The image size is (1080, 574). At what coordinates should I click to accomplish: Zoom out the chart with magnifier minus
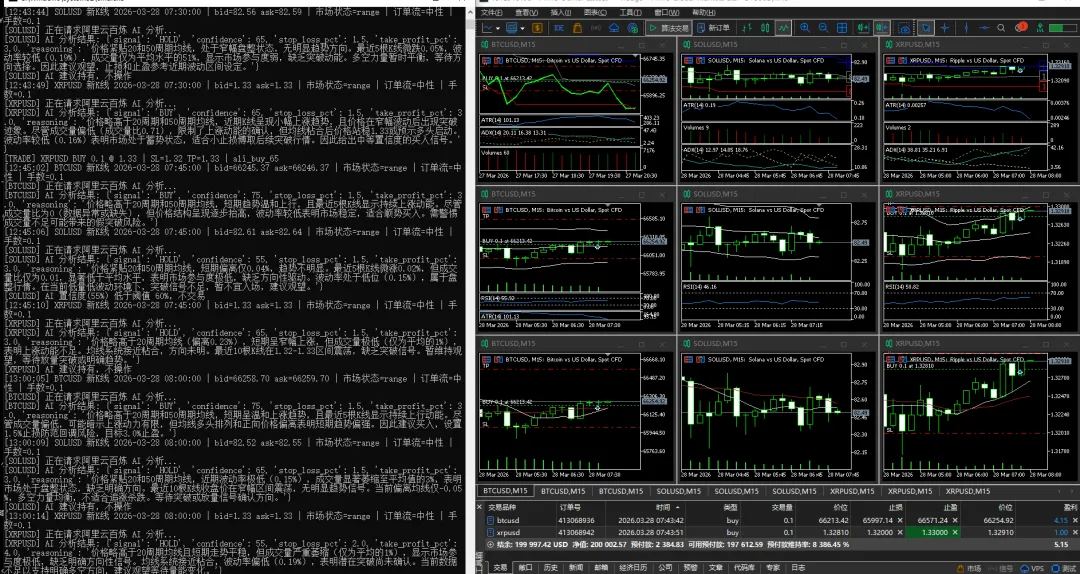(x=823, y=28)
